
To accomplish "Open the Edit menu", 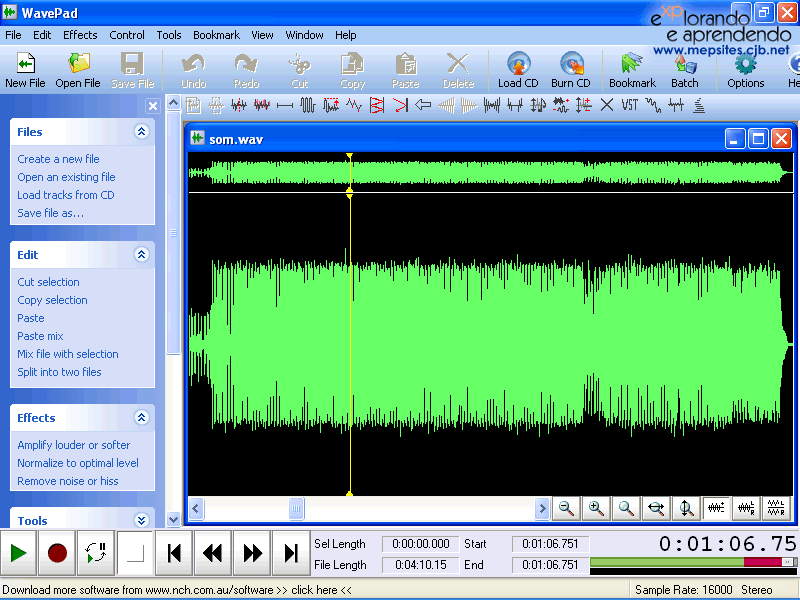I will click(42, 35).
